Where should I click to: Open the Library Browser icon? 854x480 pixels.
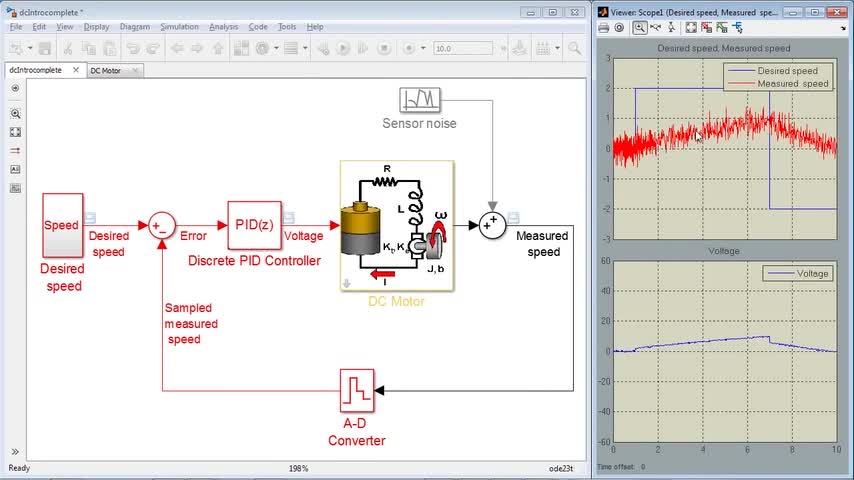[x=241, y=48]
